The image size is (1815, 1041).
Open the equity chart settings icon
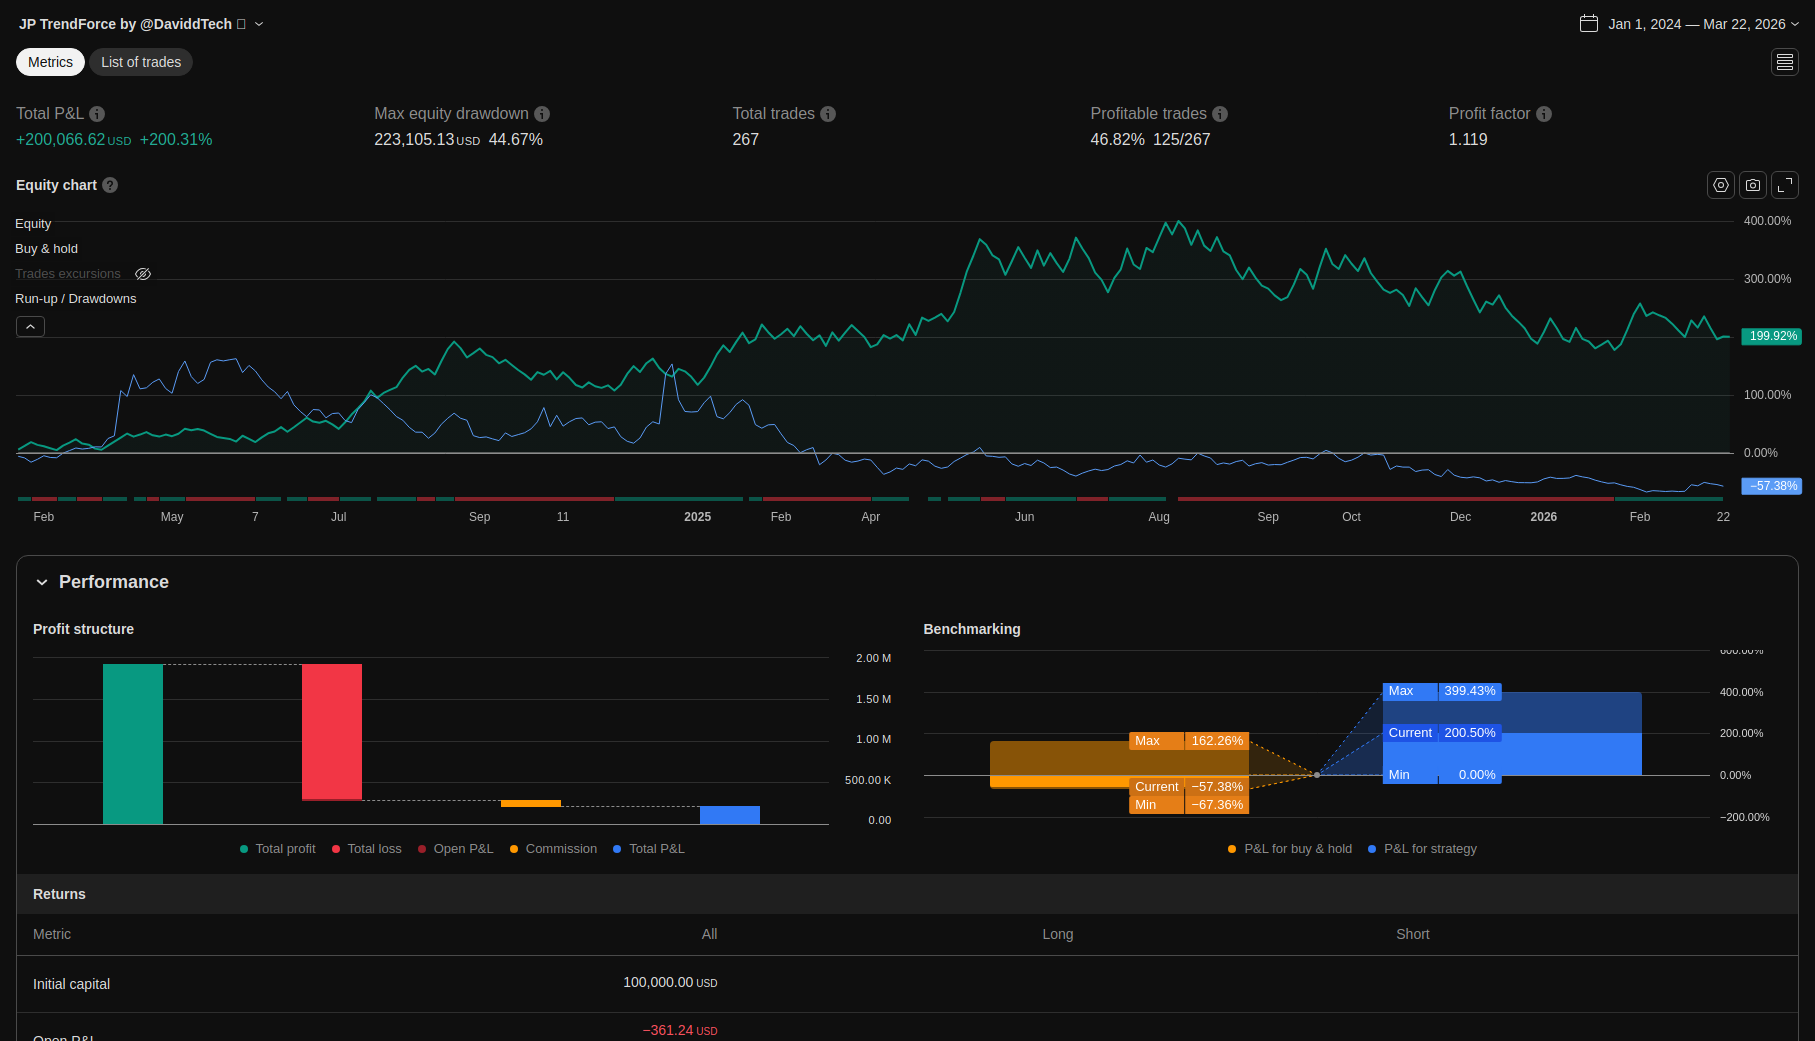(x=1720, y=185)
